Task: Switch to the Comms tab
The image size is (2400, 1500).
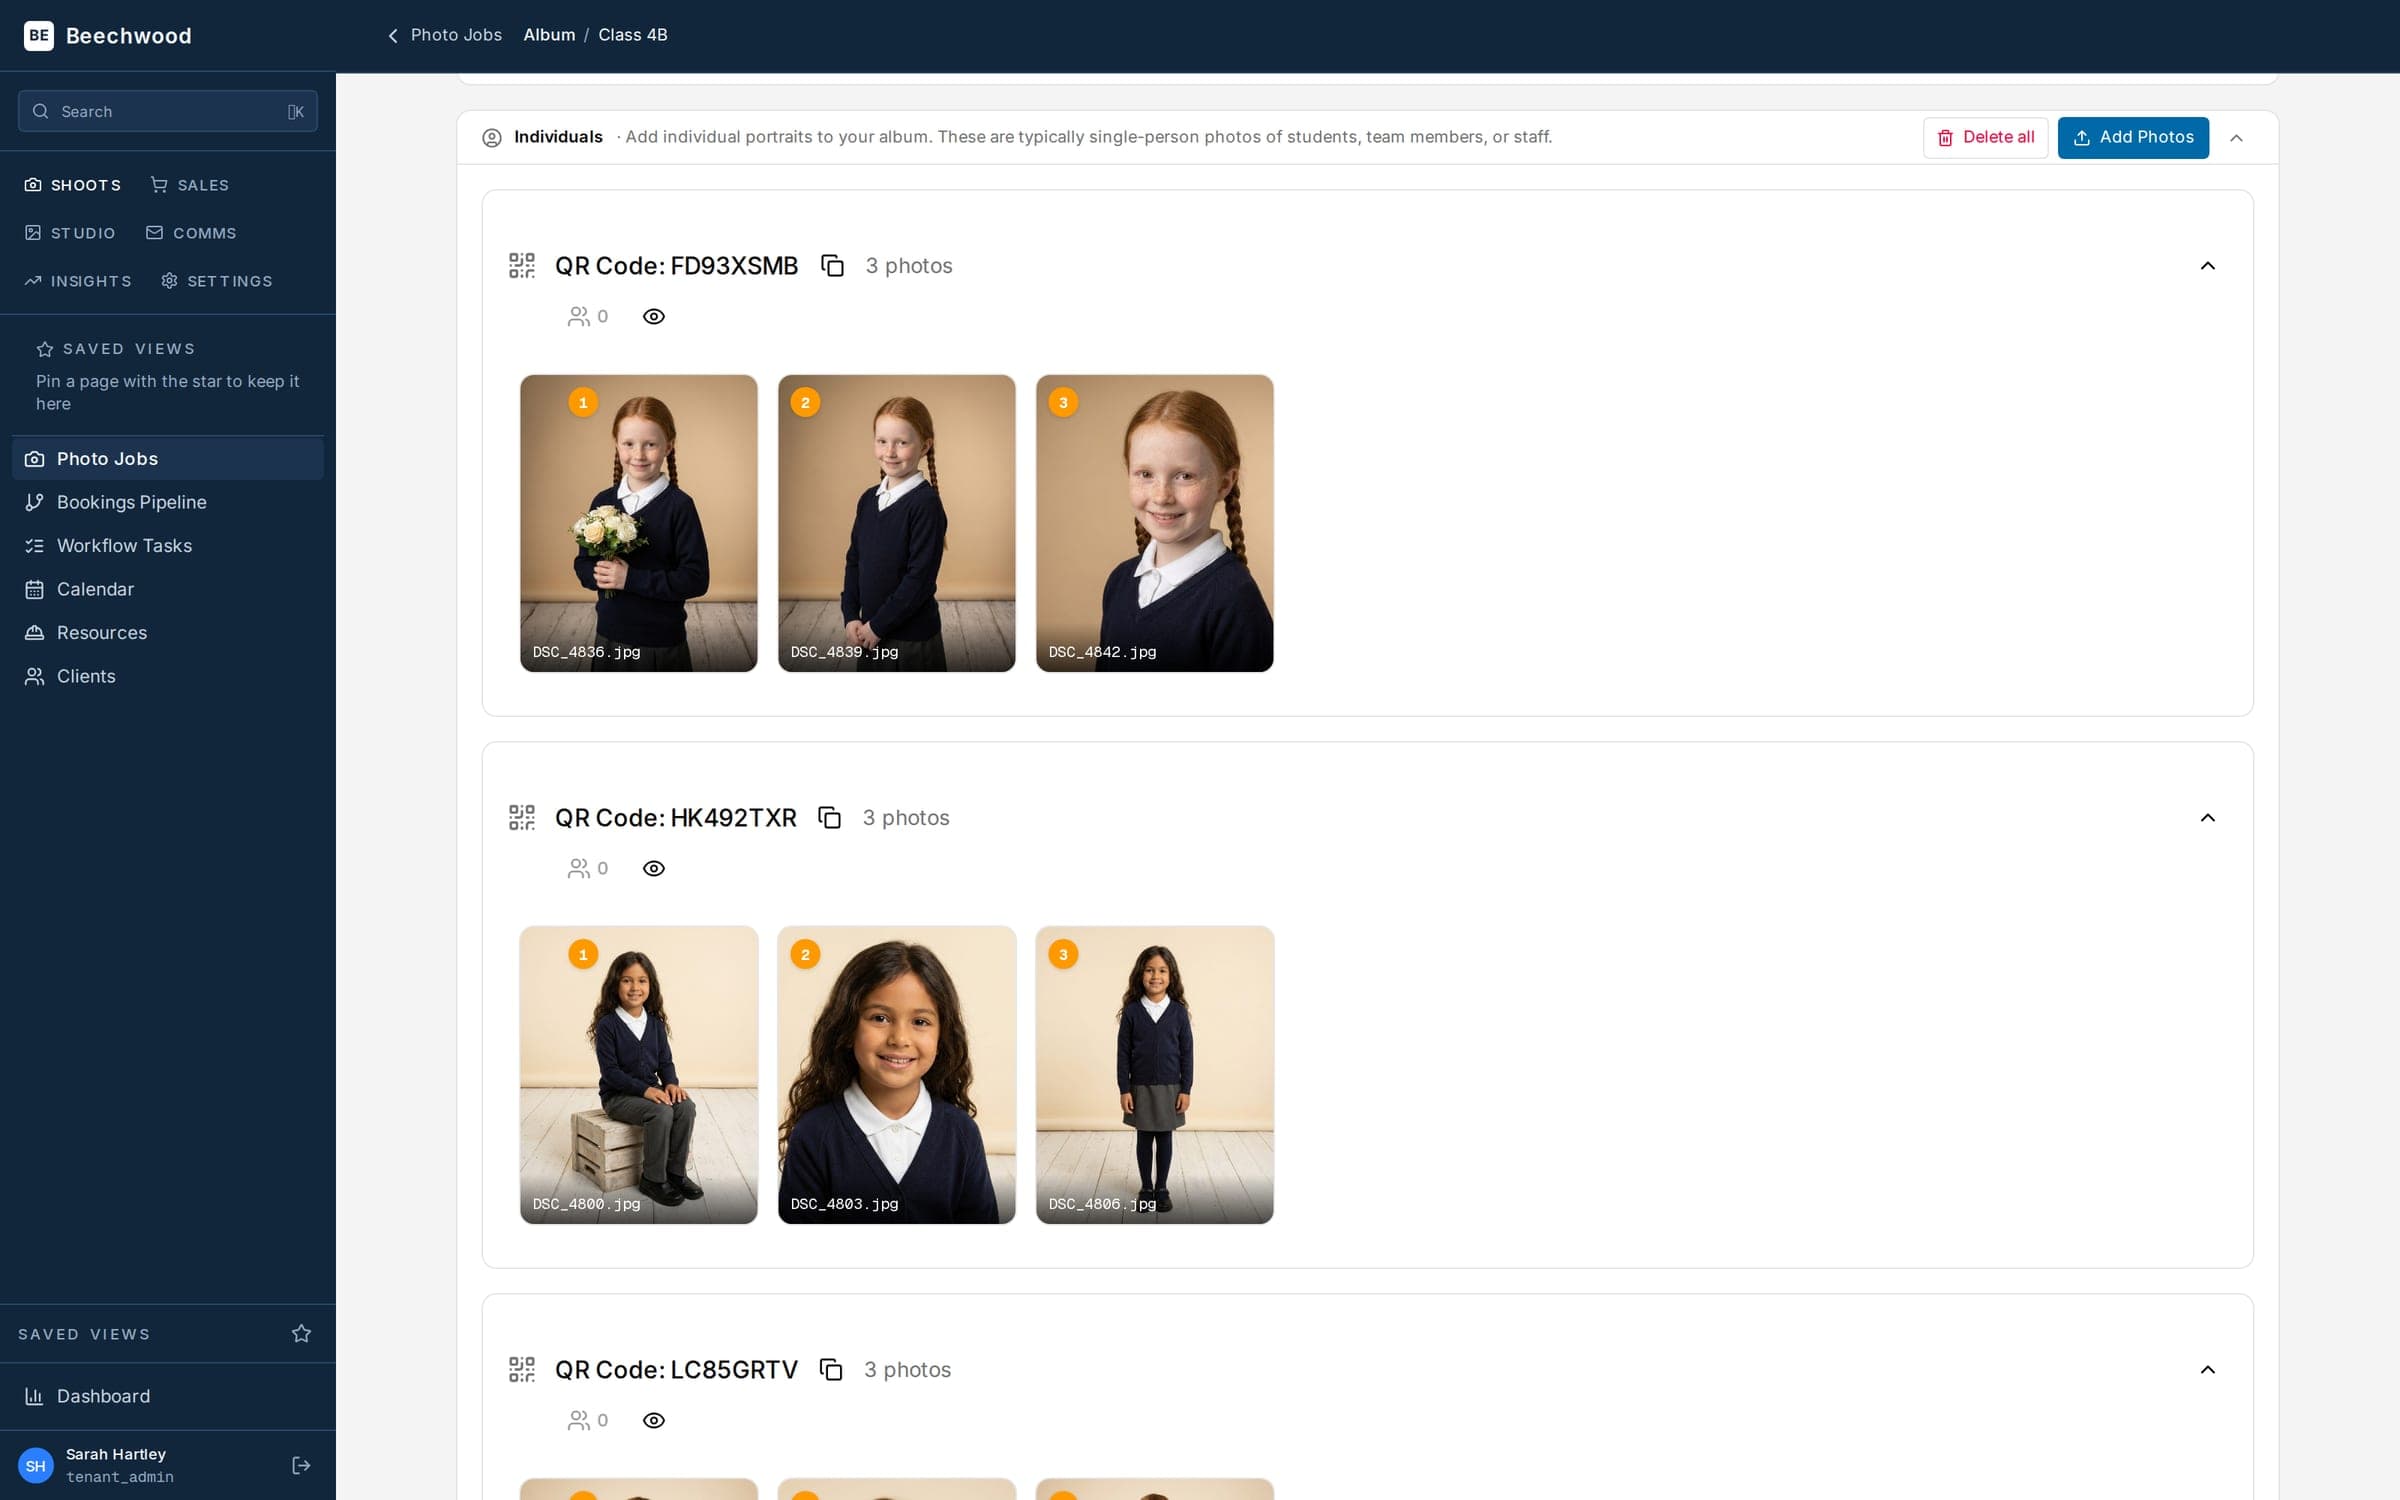Action: click(191, 233)
